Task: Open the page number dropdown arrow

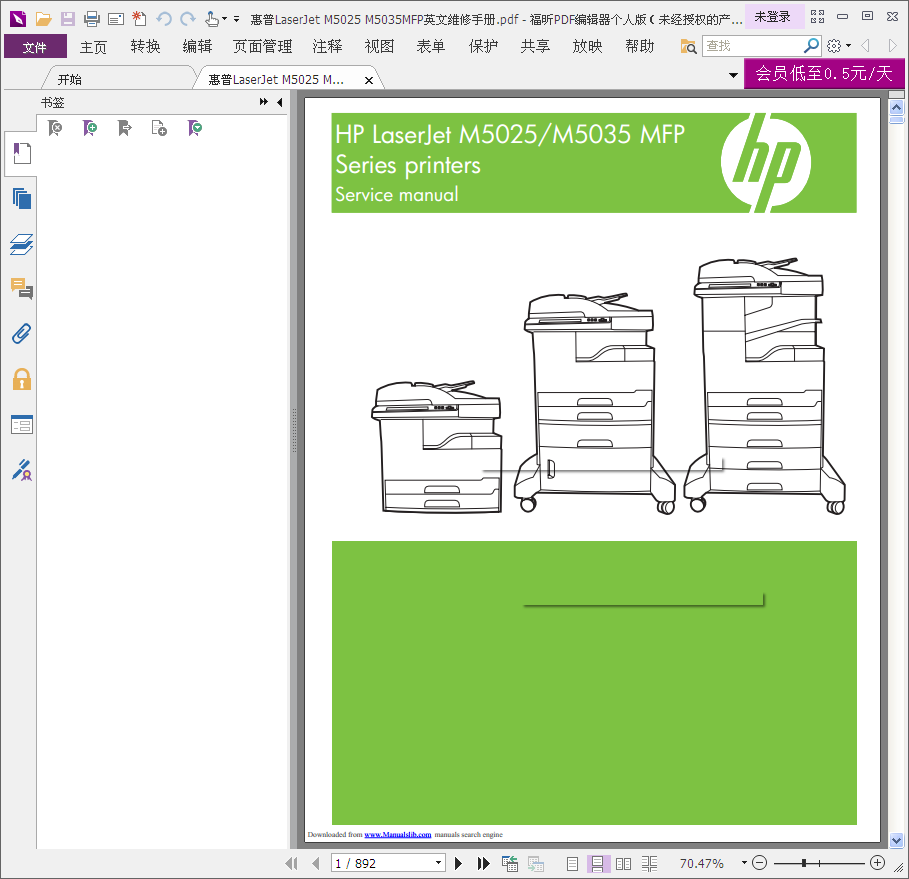Action: [x=439, y=863]
